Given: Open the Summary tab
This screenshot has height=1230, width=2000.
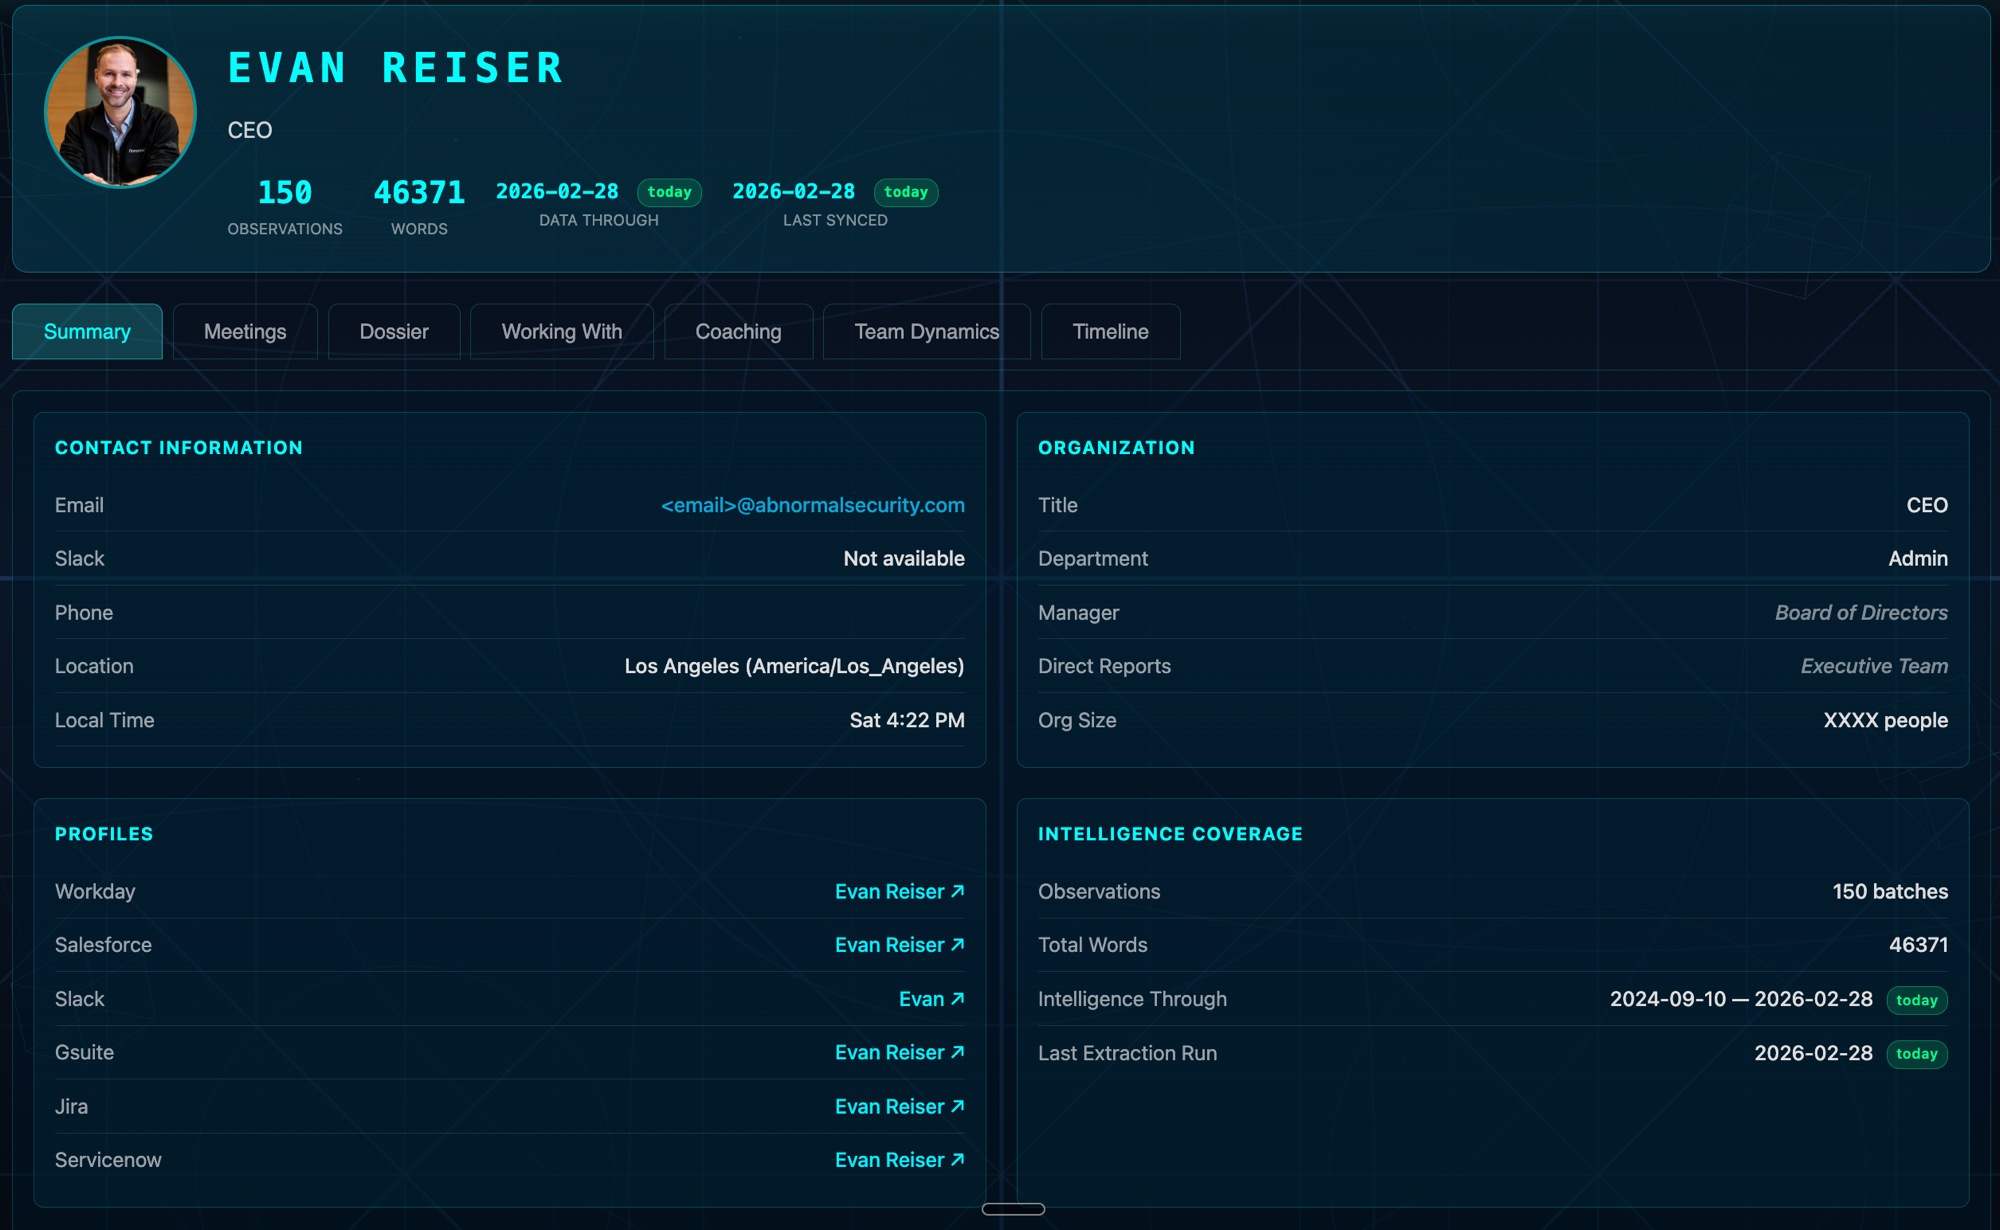Looking at the screenshot, I should pos(87,332).
